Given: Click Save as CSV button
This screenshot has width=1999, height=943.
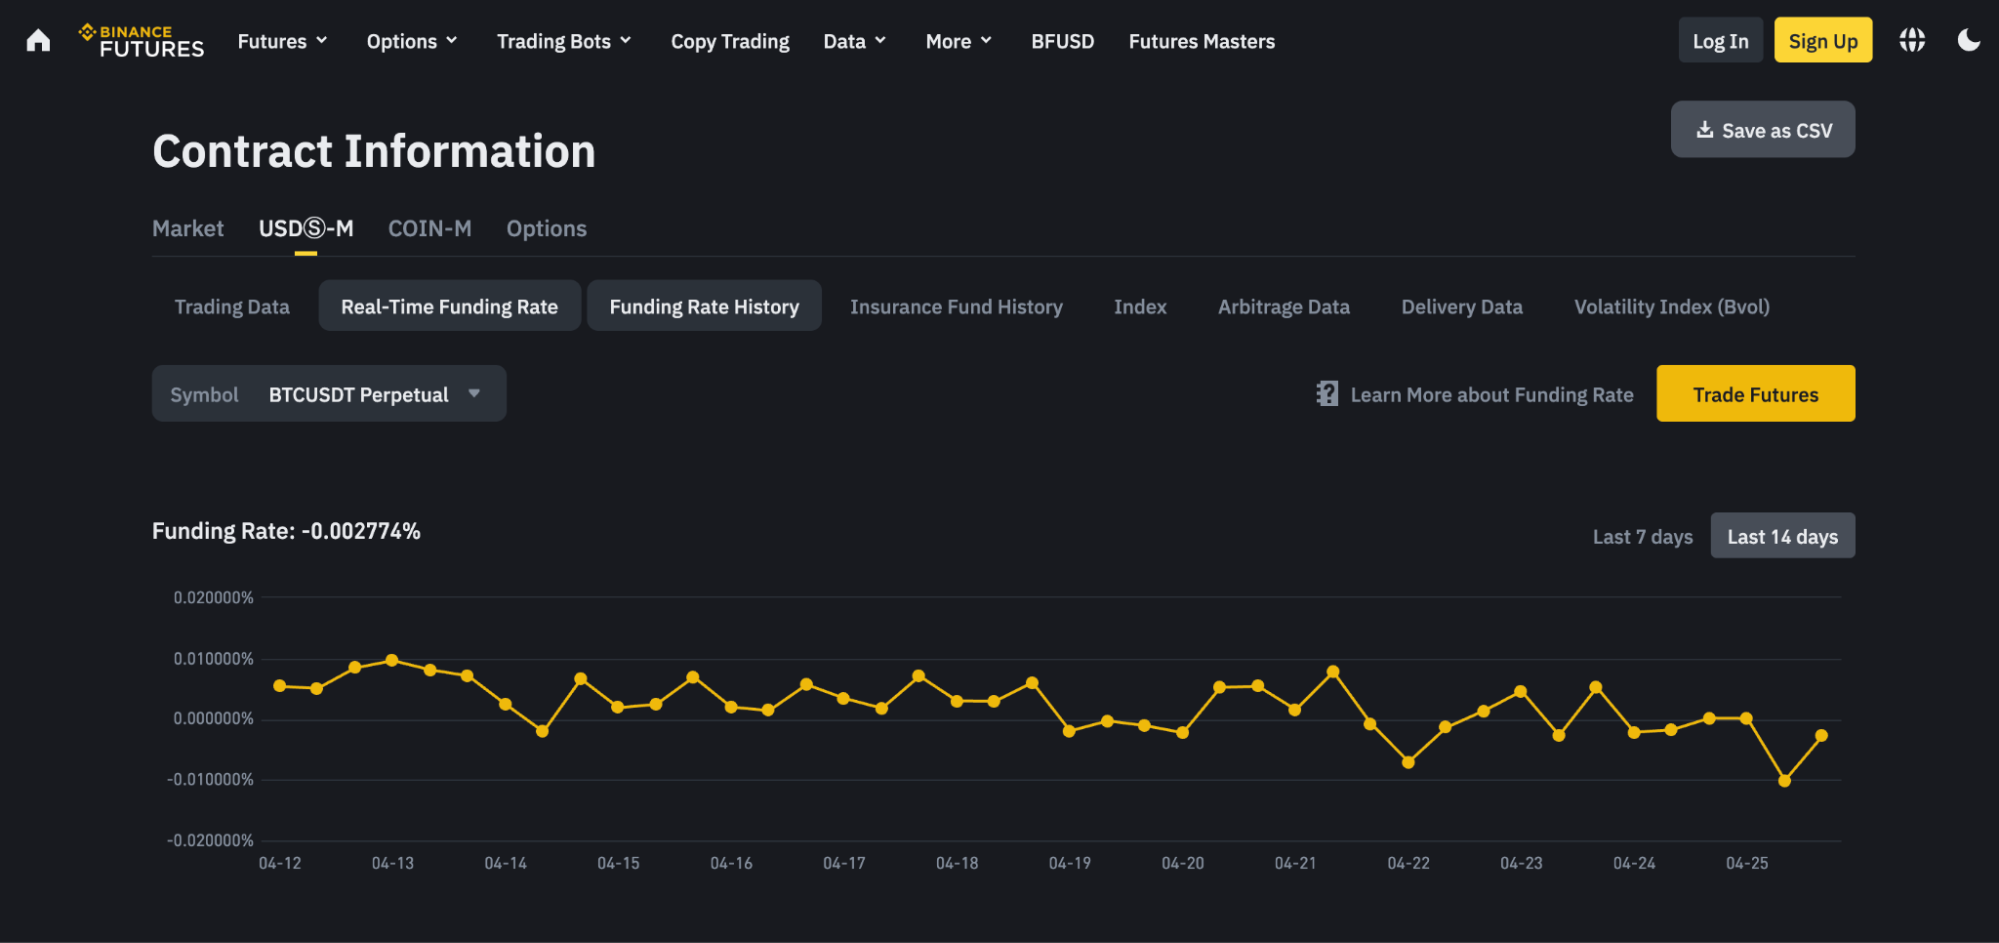Looking at the screenshot, I should tap(1762, 130).
